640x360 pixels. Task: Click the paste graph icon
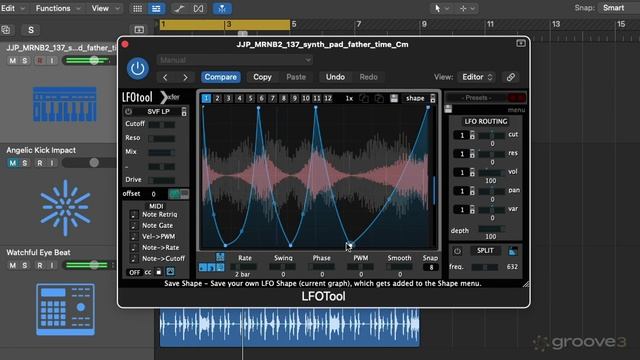[379, 98]
